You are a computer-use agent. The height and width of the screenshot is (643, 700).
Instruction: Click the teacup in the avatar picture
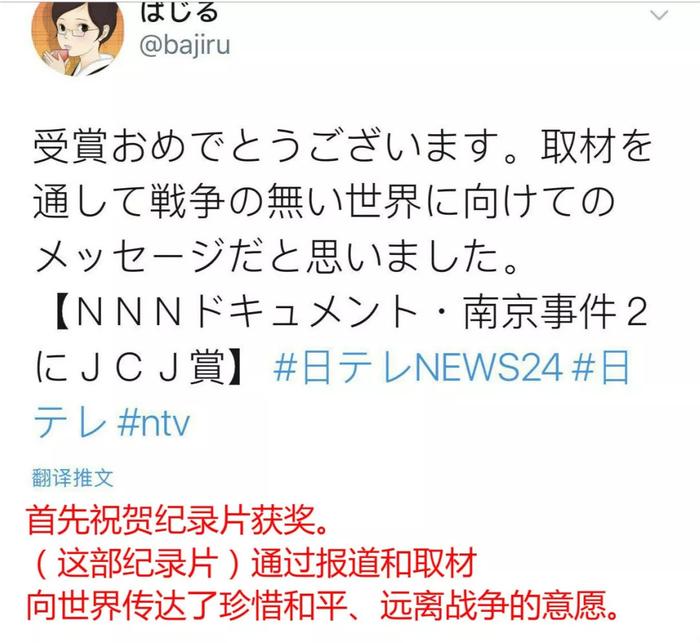coord(58,56)
